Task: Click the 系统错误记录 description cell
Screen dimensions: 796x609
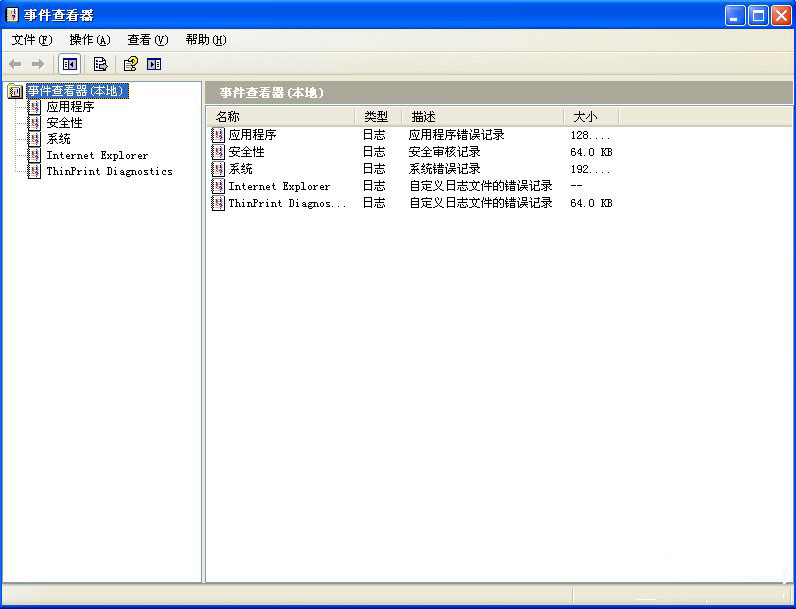Action: coord(444,169)
